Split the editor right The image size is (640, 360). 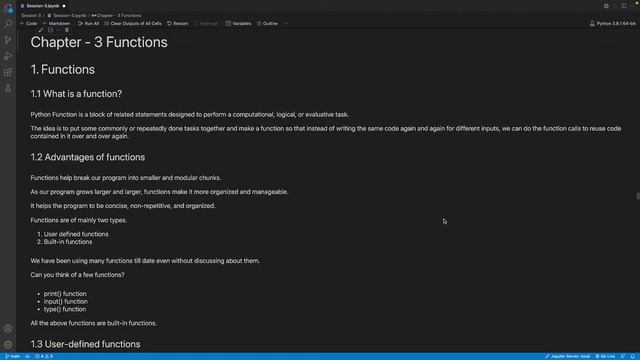(x=624, y=6)
